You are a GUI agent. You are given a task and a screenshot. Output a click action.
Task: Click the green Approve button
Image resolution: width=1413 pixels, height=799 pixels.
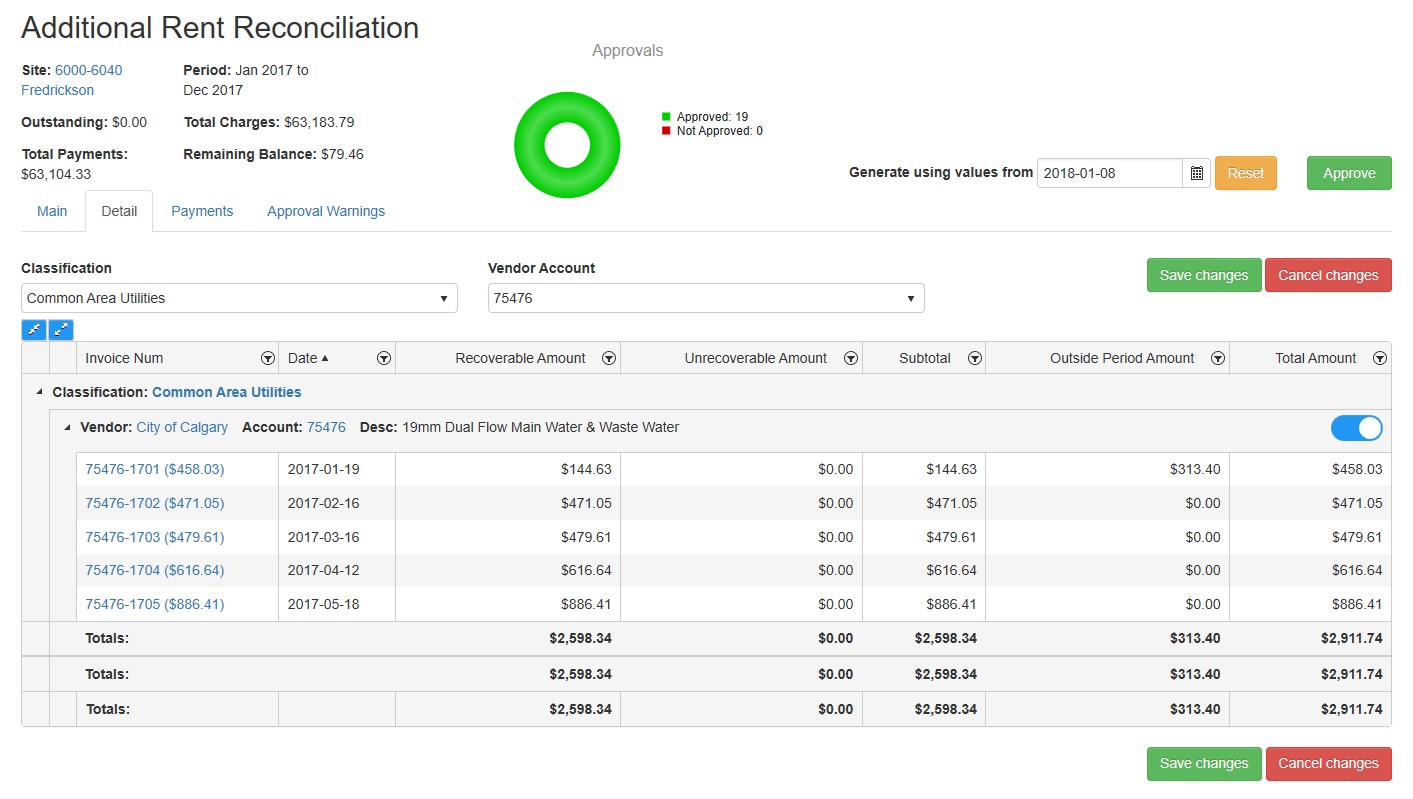pyautogui.click(x=1348, y=173)
